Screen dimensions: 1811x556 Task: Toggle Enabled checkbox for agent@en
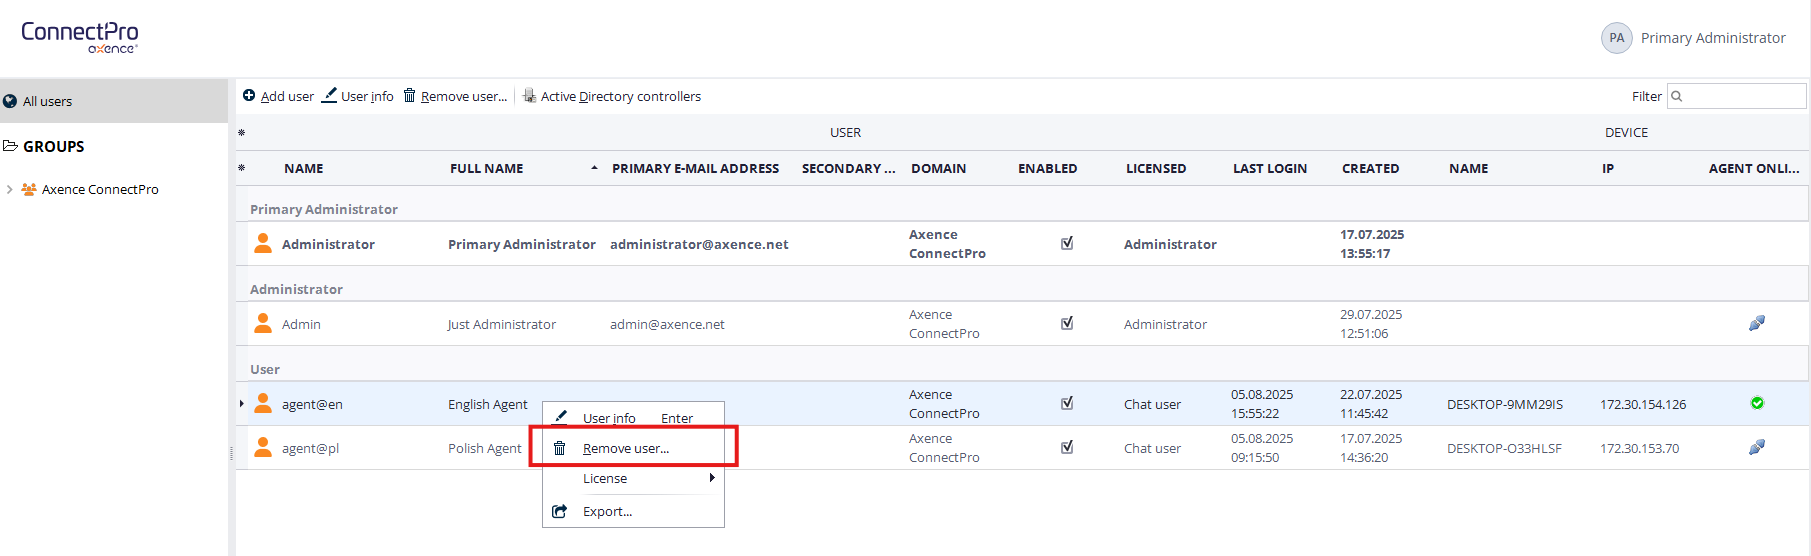point(1067,403)
